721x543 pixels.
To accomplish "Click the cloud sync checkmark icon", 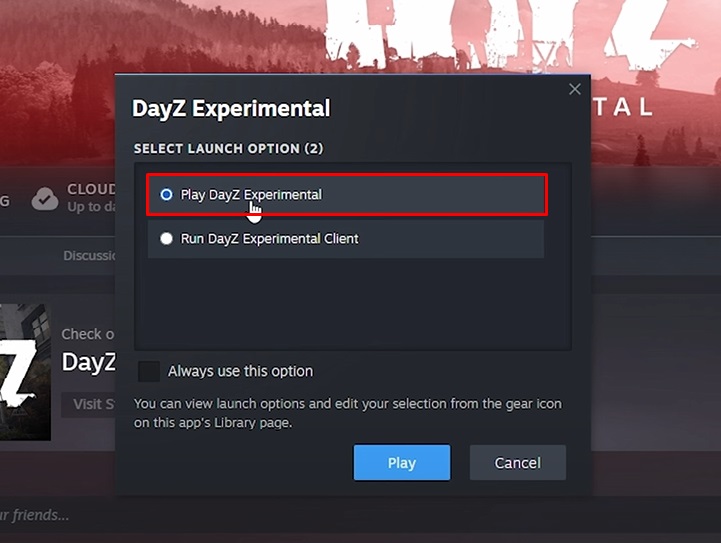I will (45, 199).
